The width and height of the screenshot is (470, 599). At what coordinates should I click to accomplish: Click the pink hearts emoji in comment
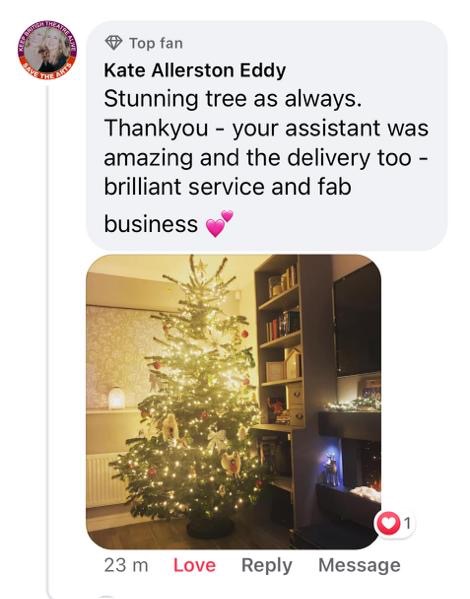(x=219, y=223)
